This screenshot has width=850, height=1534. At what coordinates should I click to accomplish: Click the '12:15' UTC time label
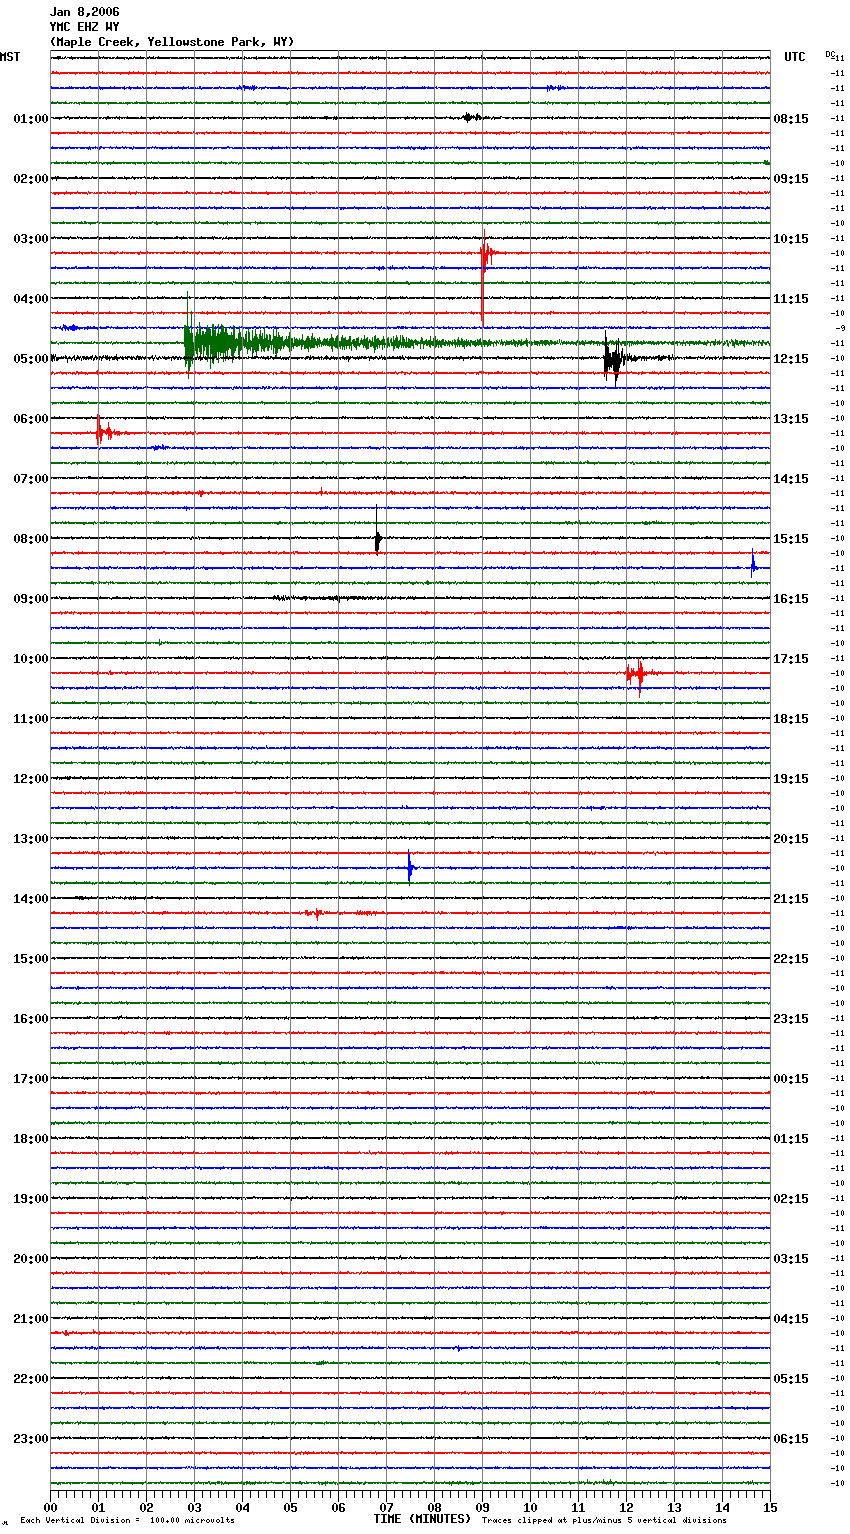[791, 359]
